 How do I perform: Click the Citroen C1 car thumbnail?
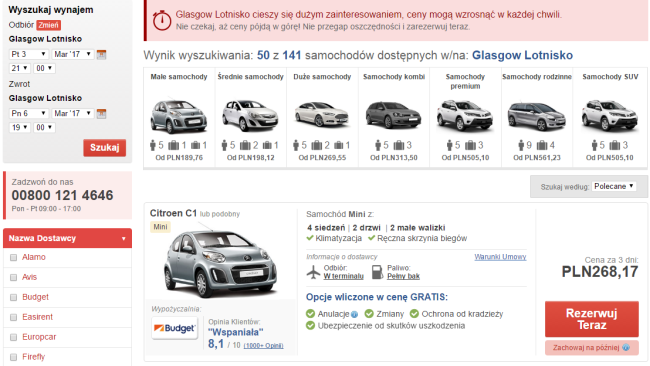220,264
